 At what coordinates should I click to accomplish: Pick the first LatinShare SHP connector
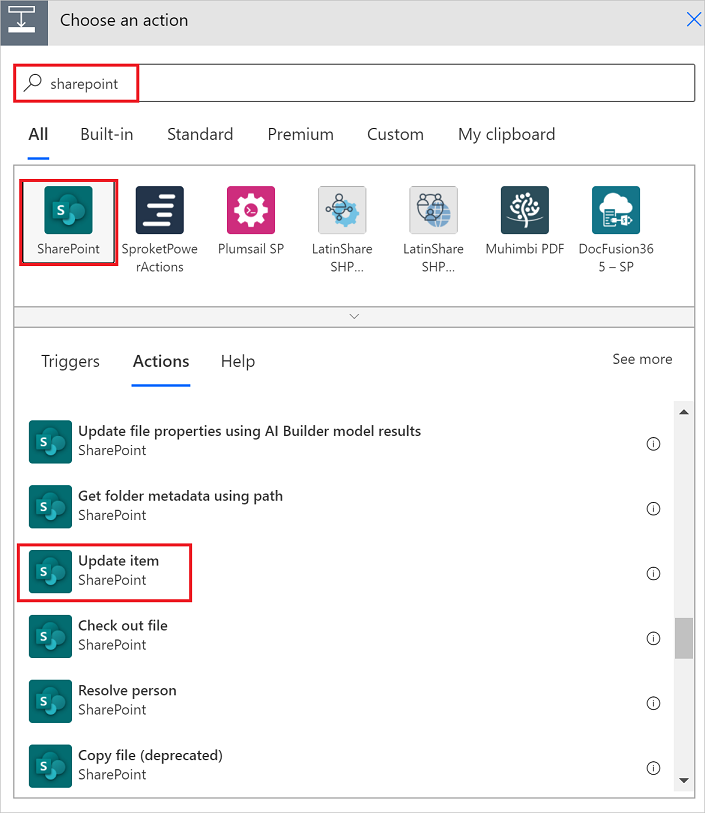click(342, 210)
